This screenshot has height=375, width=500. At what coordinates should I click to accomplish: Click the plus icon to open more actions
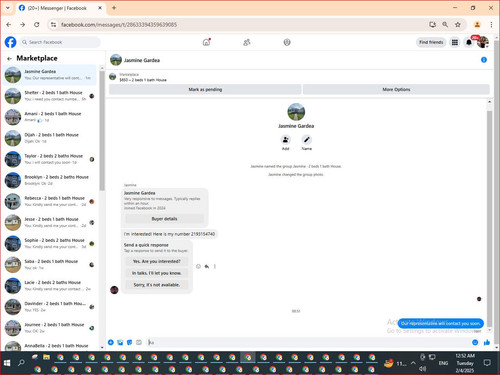click(x=111, y=342)
